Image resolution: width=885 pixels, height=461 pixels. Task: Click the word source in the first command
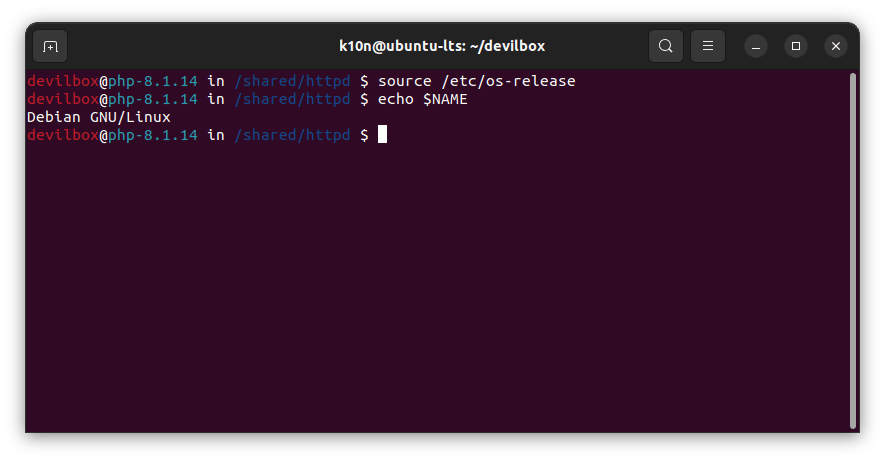point(403,81)
